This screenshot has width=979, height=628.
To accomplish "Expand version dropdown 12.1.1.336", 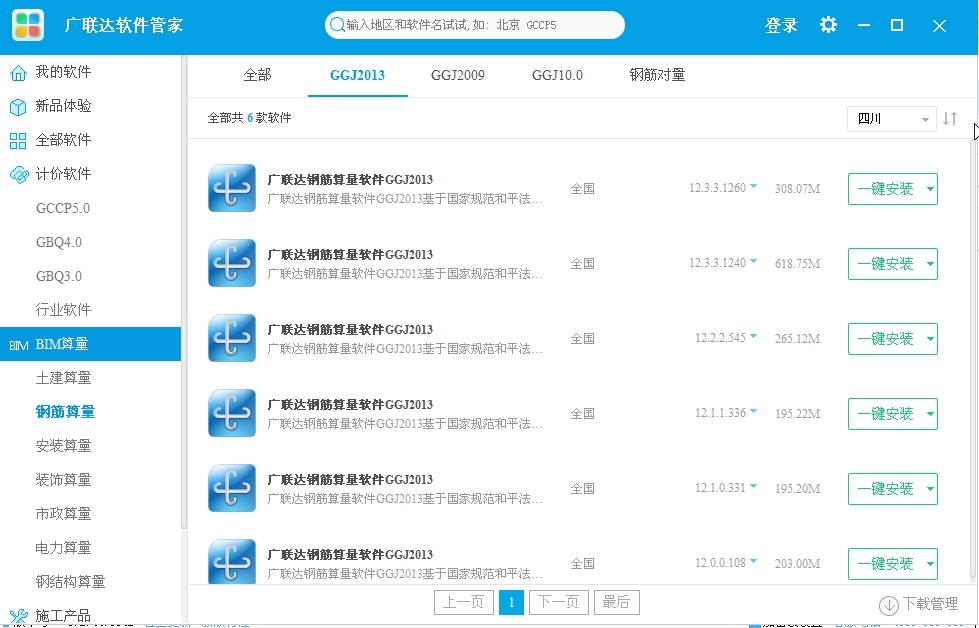I will [754, 411].
